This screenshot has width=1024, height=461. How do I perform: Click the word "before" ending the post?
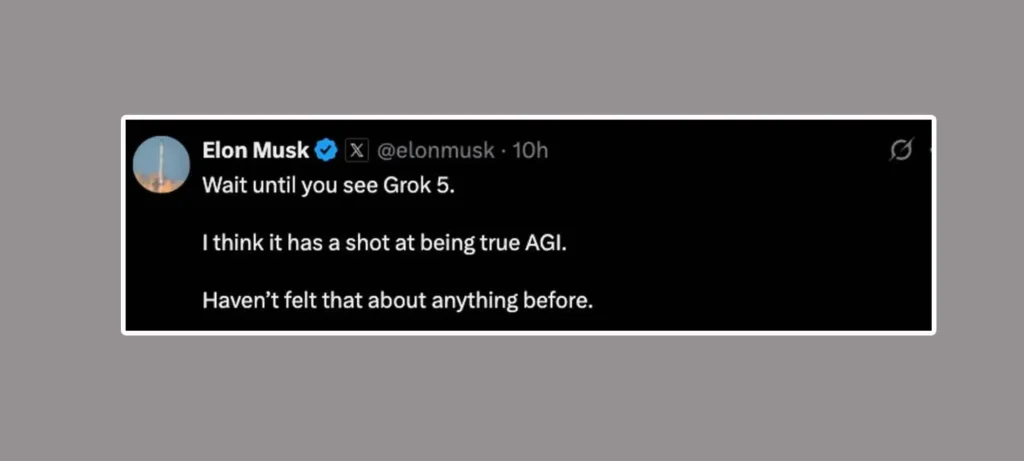(x=560, y=299)
